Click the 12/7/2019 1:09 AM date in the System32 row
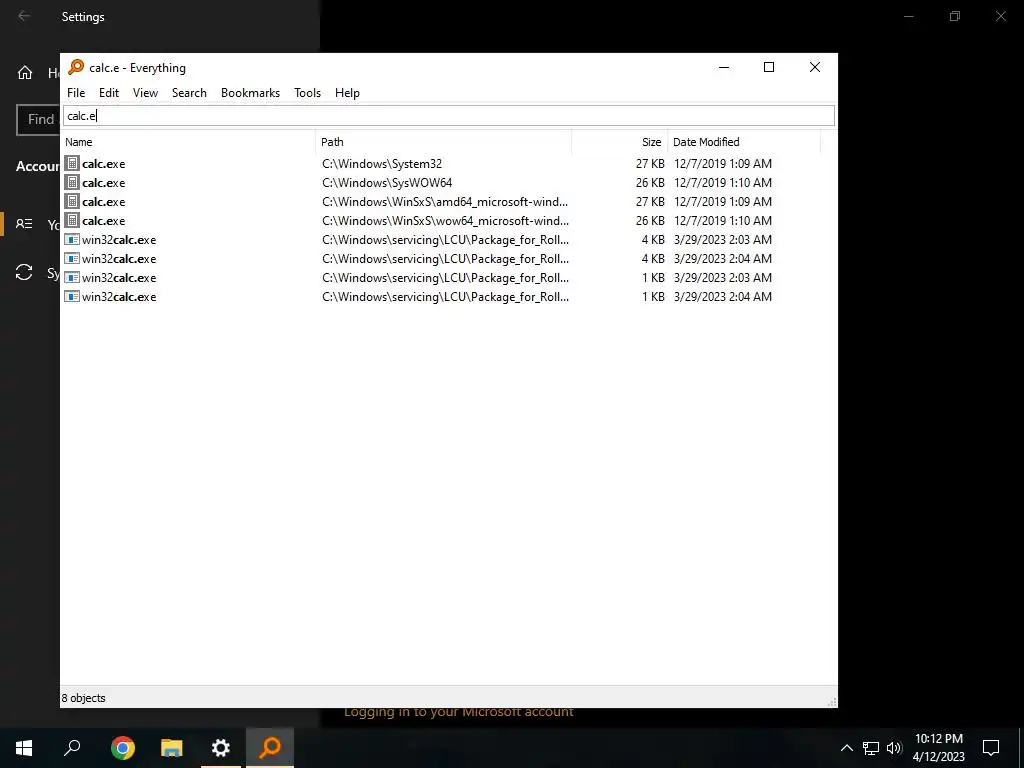 click(x=723, y=164)
